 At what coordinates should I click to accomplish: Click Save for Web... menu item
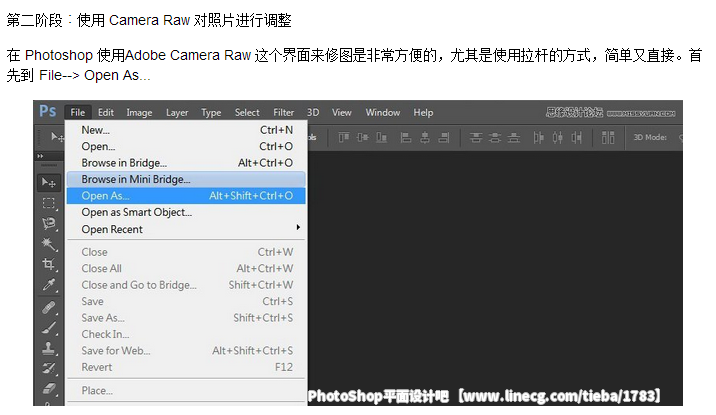click(186, 351)
